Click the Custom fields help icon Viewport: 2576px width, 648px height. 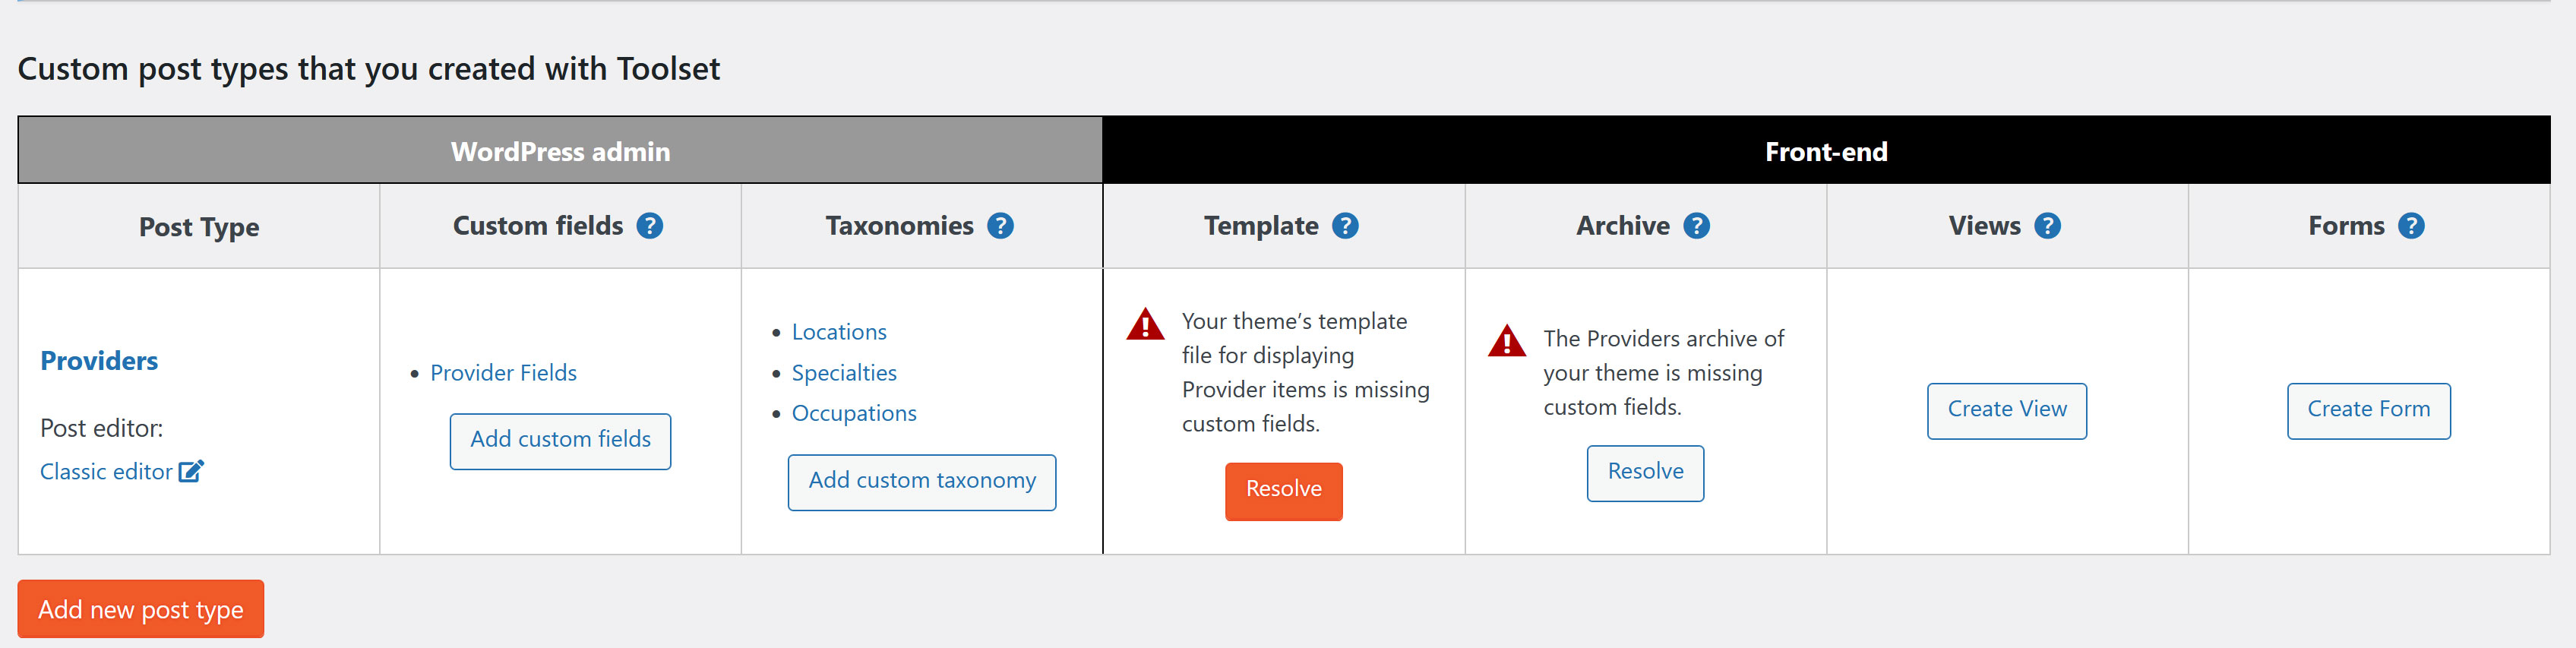click(650, 226)
